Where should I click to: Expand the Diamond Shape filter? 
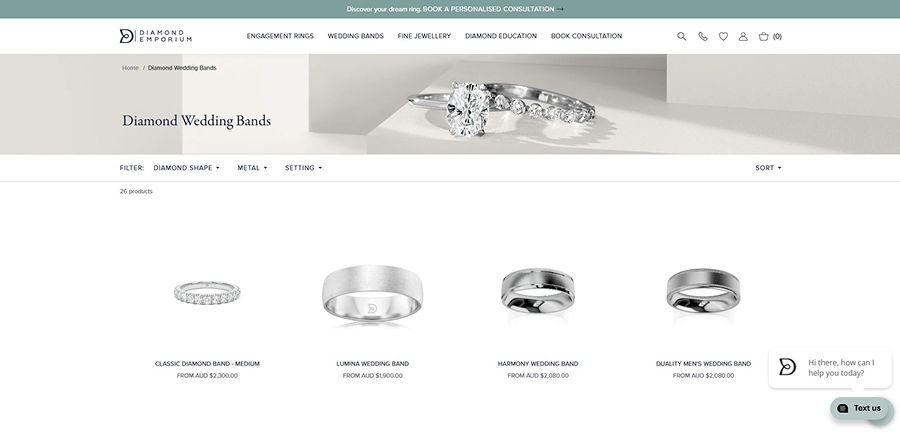(186, 168)
